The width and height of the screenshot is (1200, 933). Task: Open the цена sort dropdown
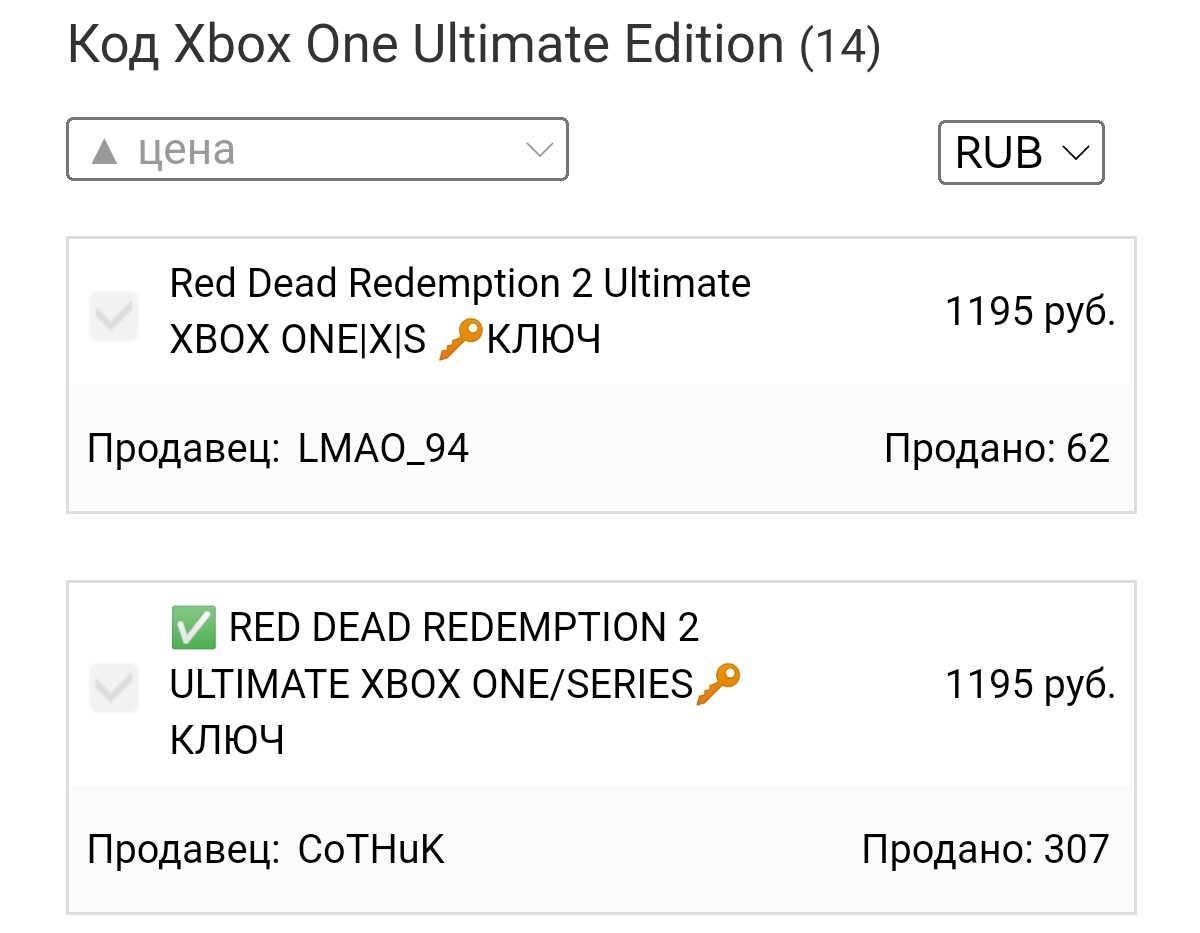click(x=317, y=150)
